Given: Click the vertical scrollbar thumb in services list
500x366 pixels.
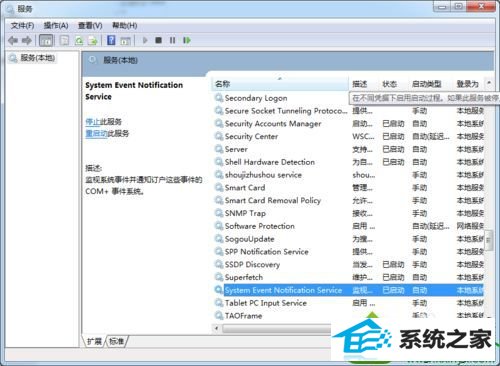Looking at the screenshot, I should pyautogui.click(x=489, y=240).
